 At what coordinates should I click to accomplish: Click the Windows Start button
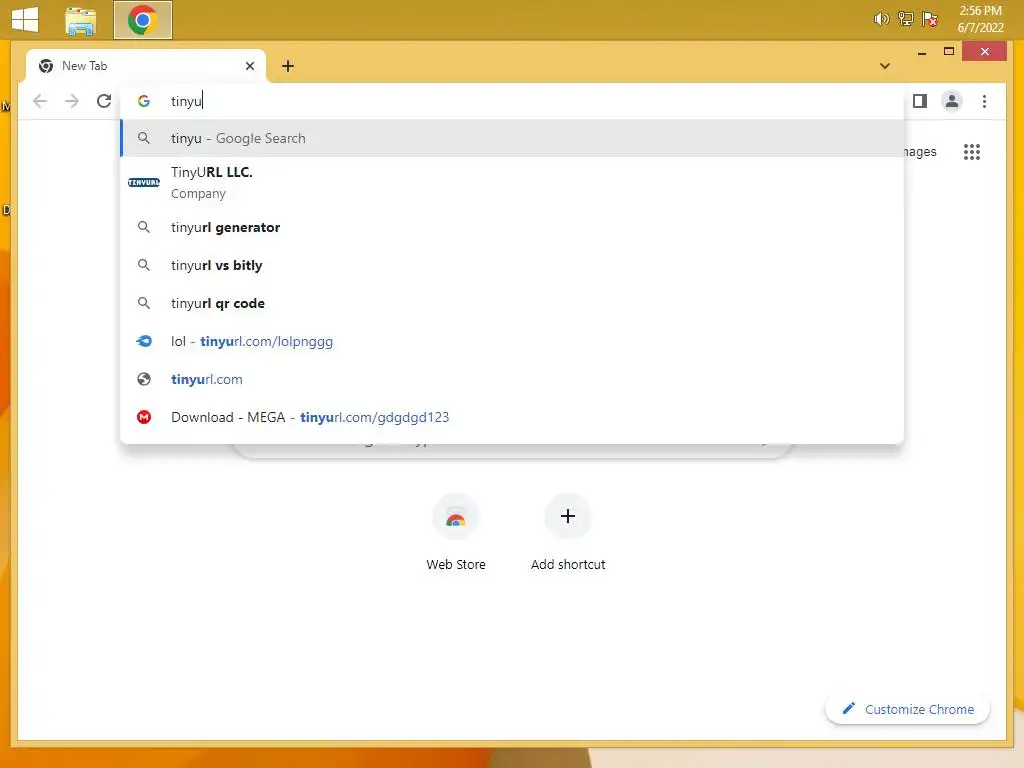(25, 20)
